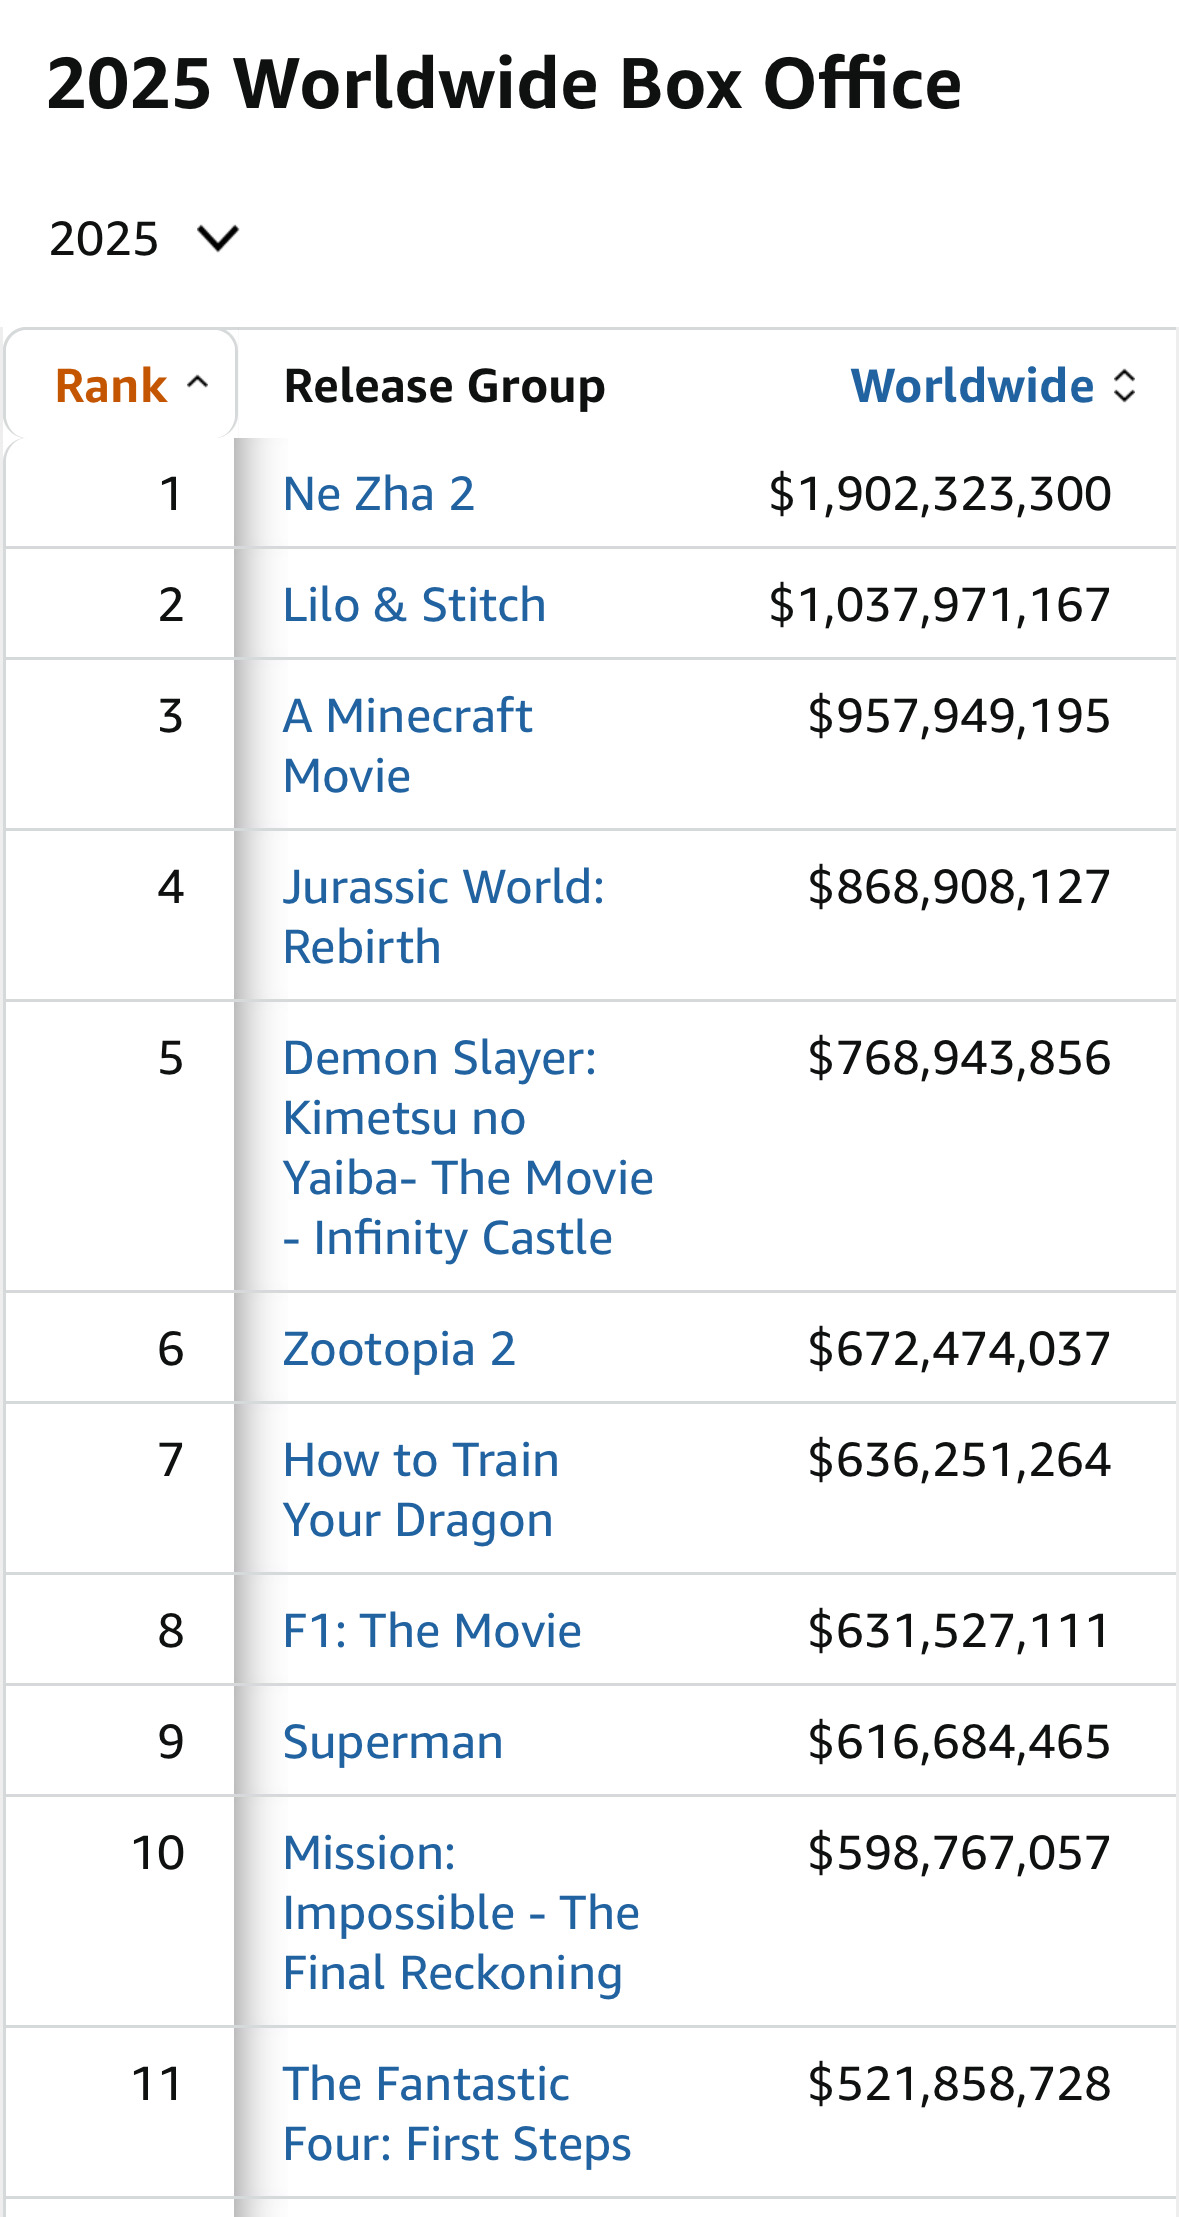
Task: Click Ne Zha 2 gross $1,902,323,300
Action: click(939, 494)
